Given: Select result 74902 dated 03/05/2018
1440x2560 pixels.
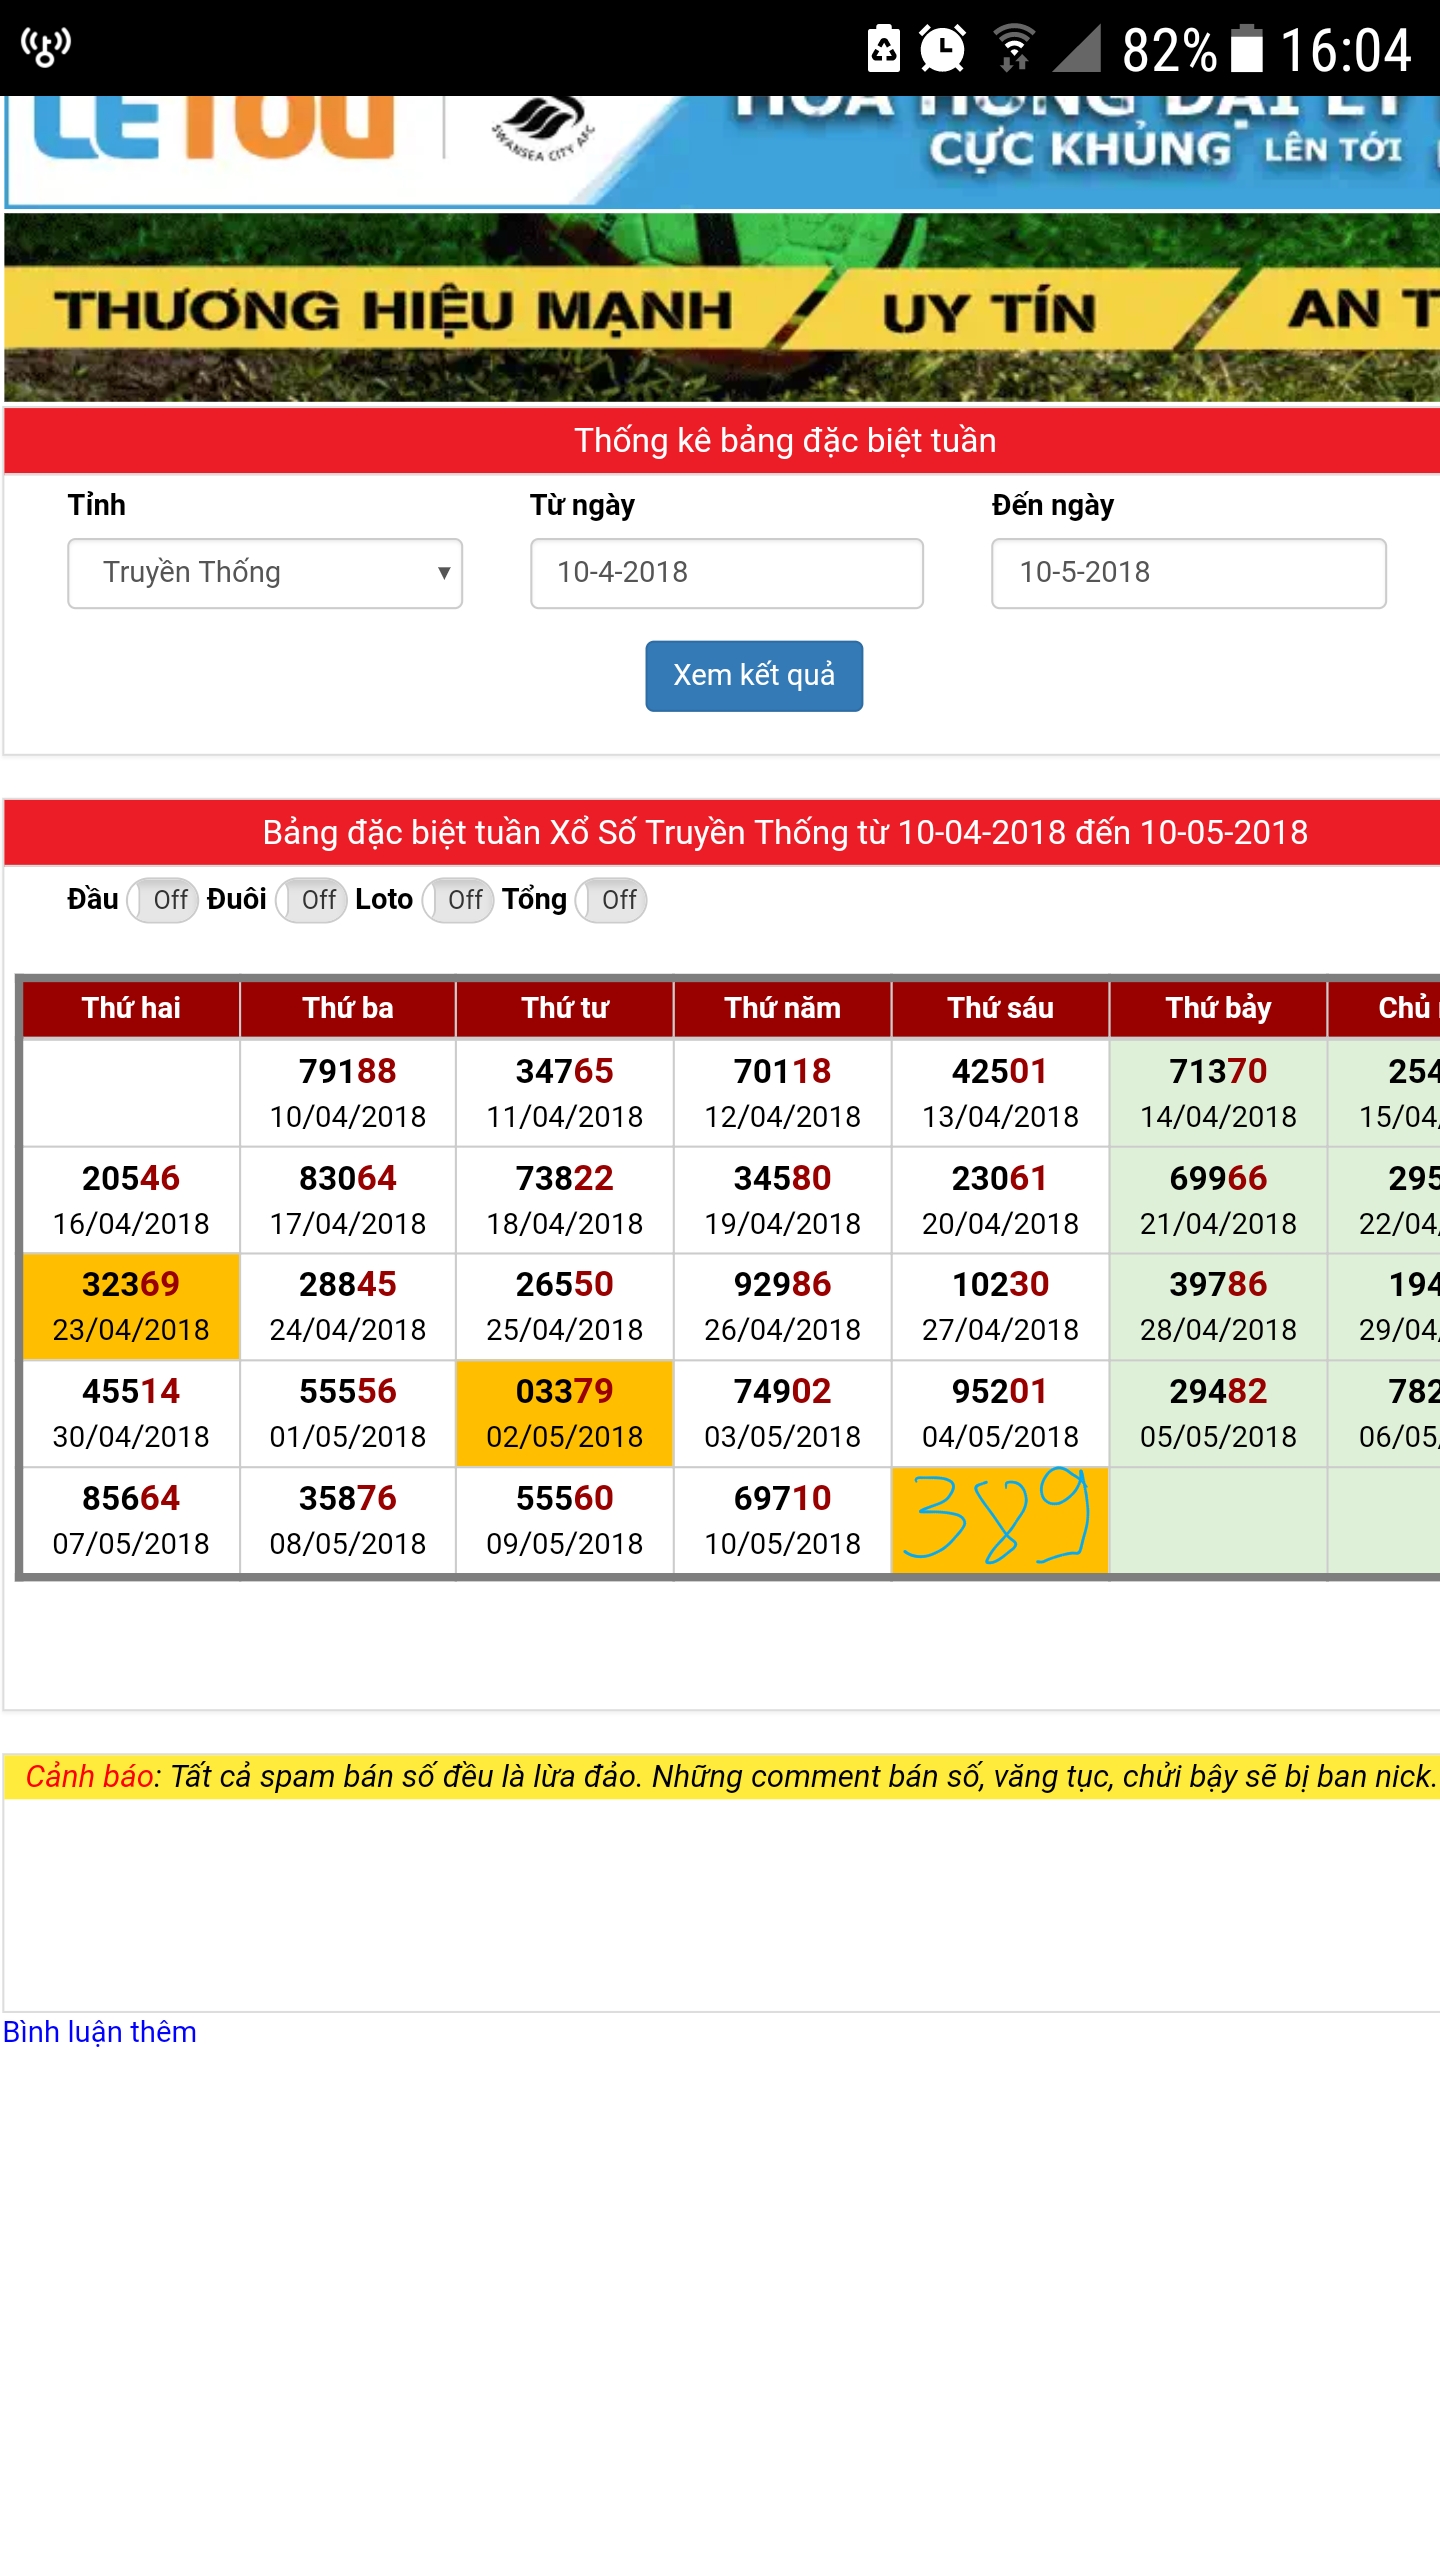Looking at the screenshot, I should [783, 1414].
